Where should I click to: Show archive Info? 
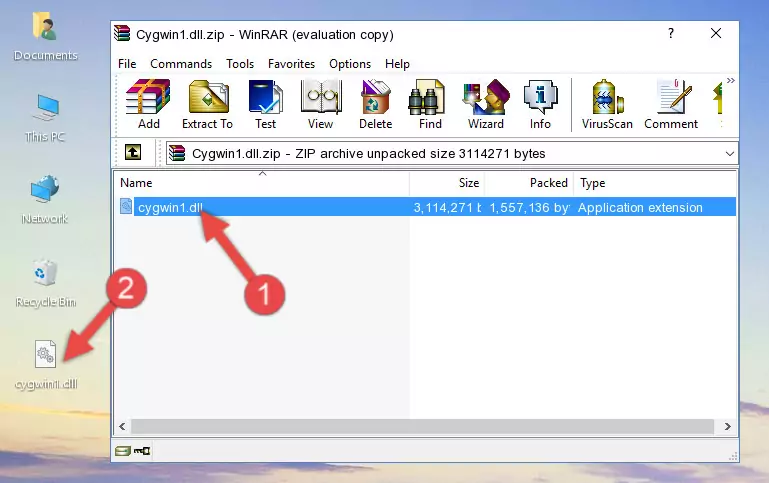point(540,104)
